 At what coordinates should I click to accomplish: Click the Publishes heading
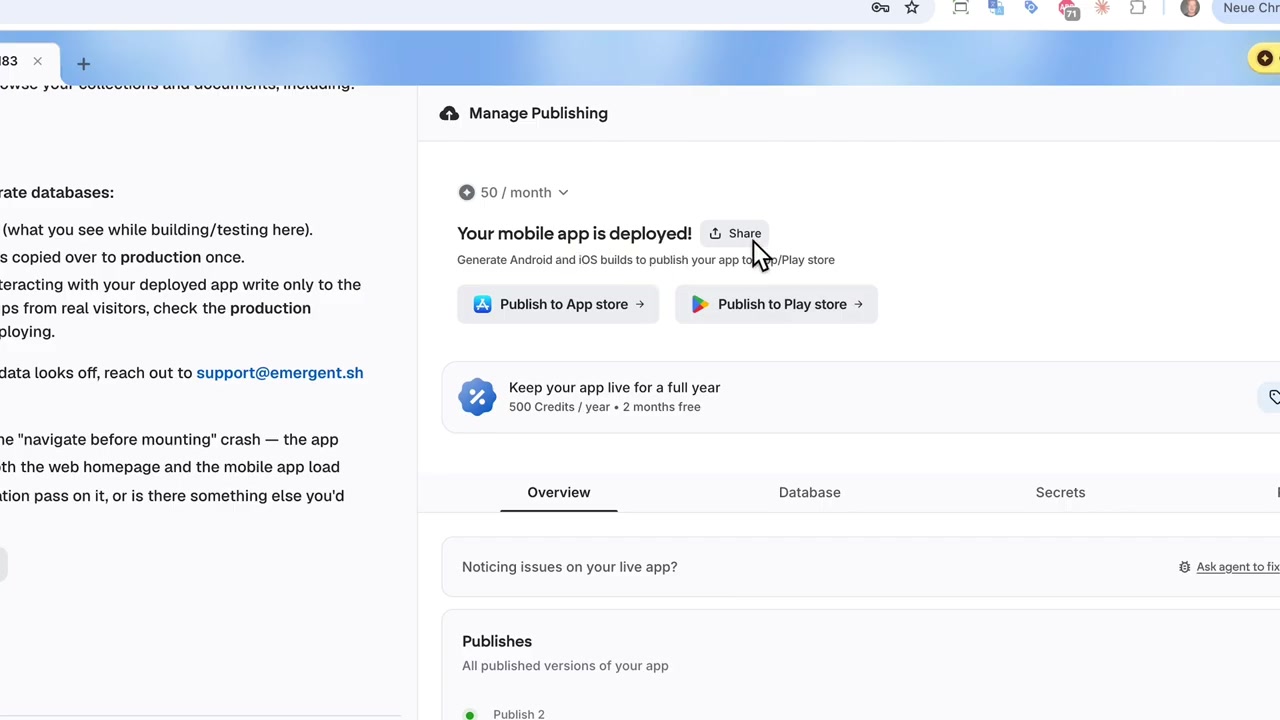click(497, 641)
